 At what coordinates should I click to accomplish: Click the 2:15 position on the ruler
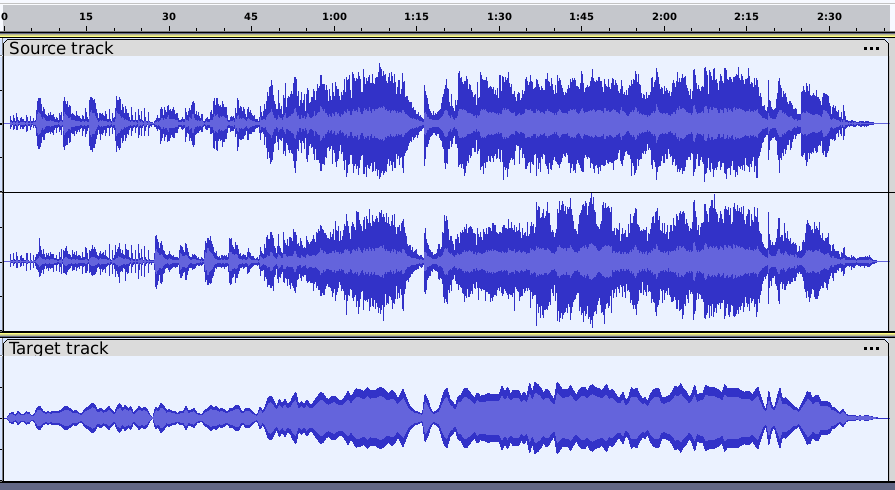pyautogui.click(x=746, y=16)
